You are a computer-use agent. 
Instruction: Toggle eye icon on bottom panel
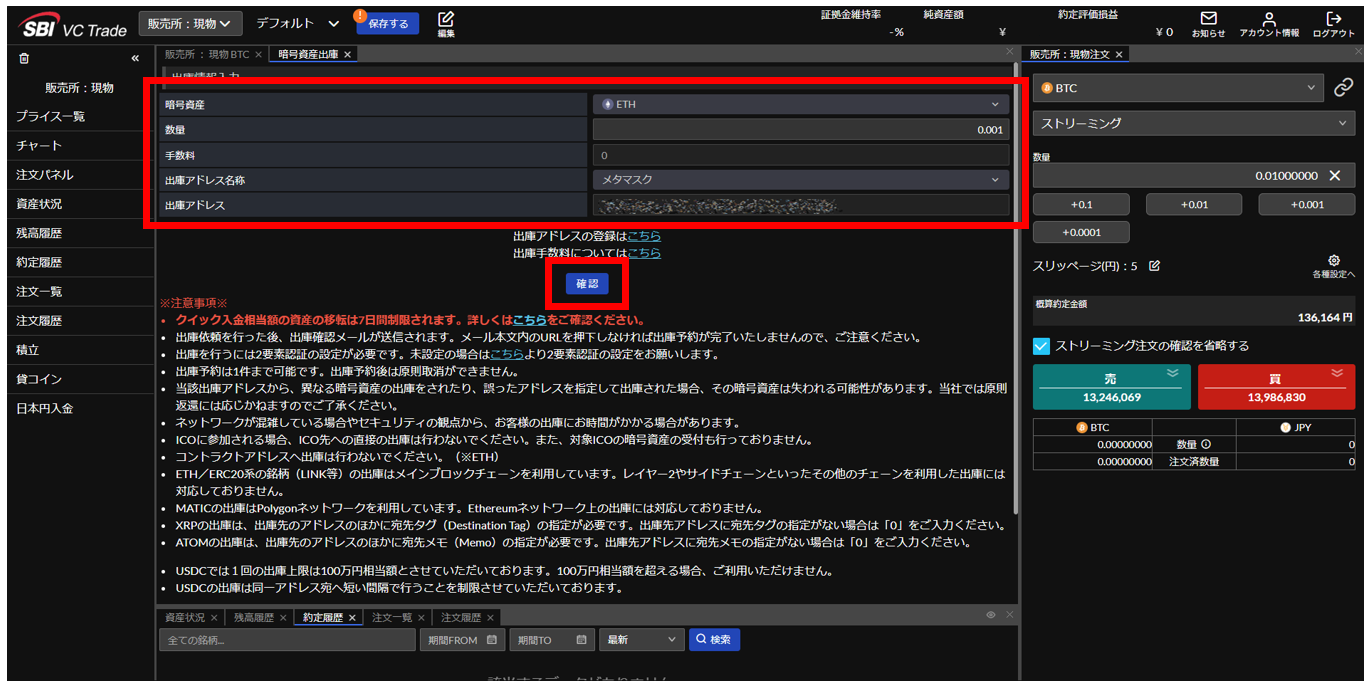tap(991, 615)
